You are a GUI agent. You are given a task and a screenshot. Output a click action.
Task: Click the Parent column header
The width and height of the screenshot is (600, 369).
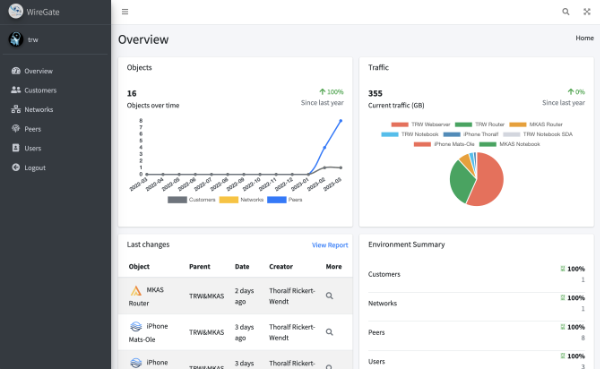[199, 266]
